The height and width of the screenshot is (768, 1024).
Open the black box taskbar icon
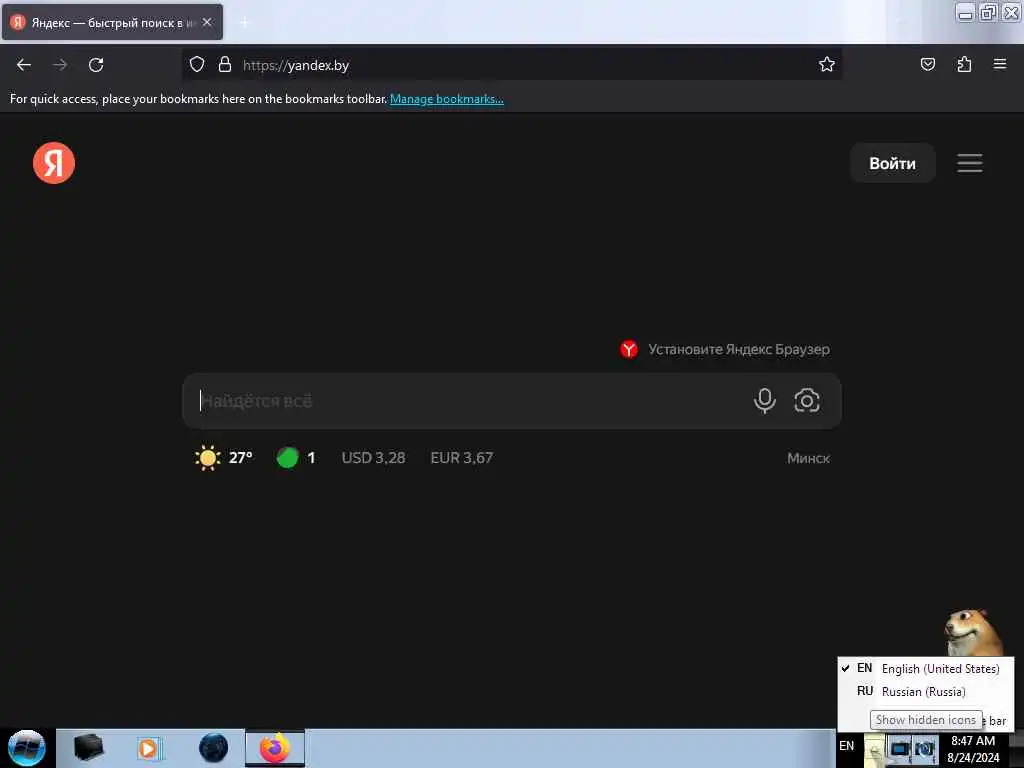coord(88,748)
